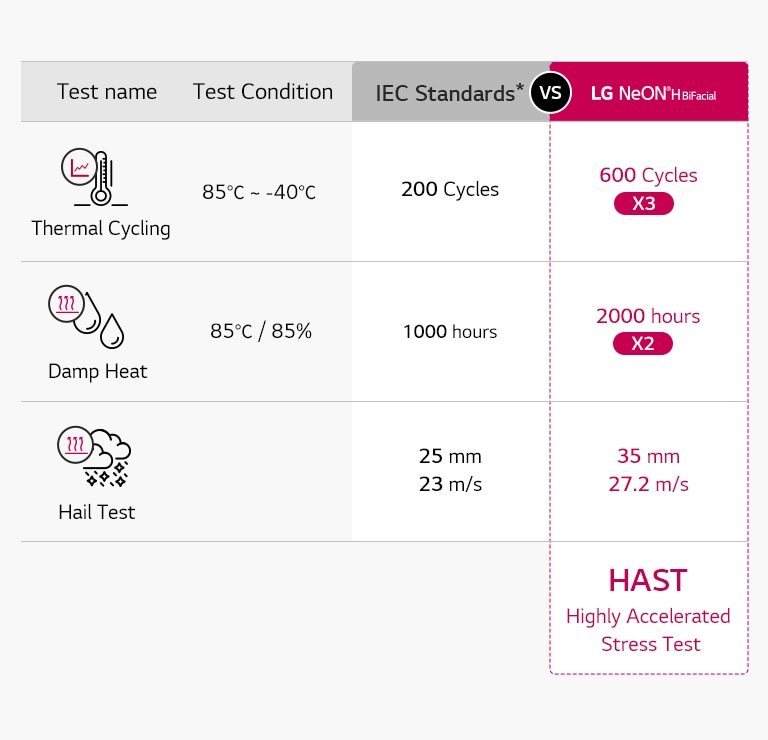Click the Damp Heat label

click(x=97, y=371)
